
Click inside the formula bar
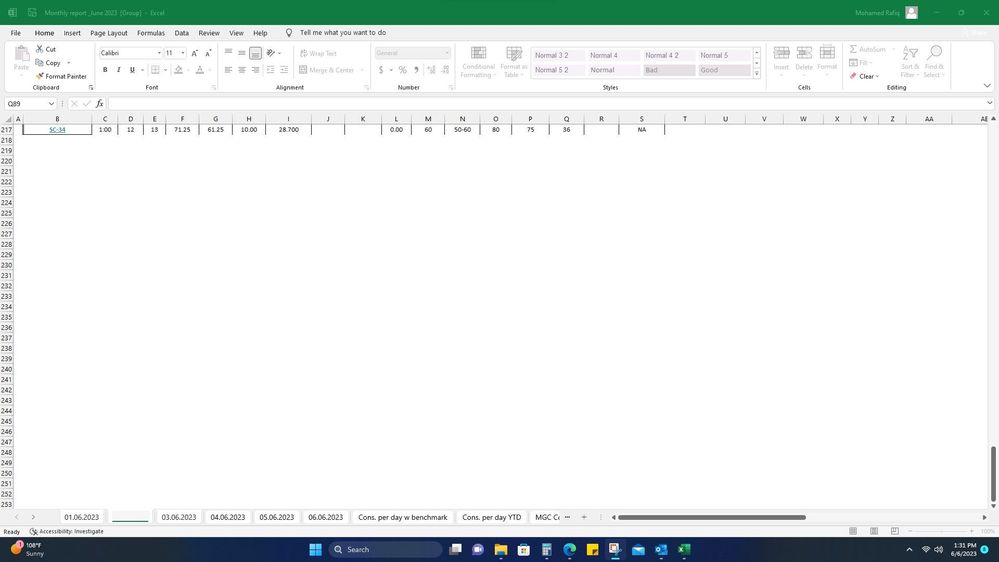[x=546, y=103]
